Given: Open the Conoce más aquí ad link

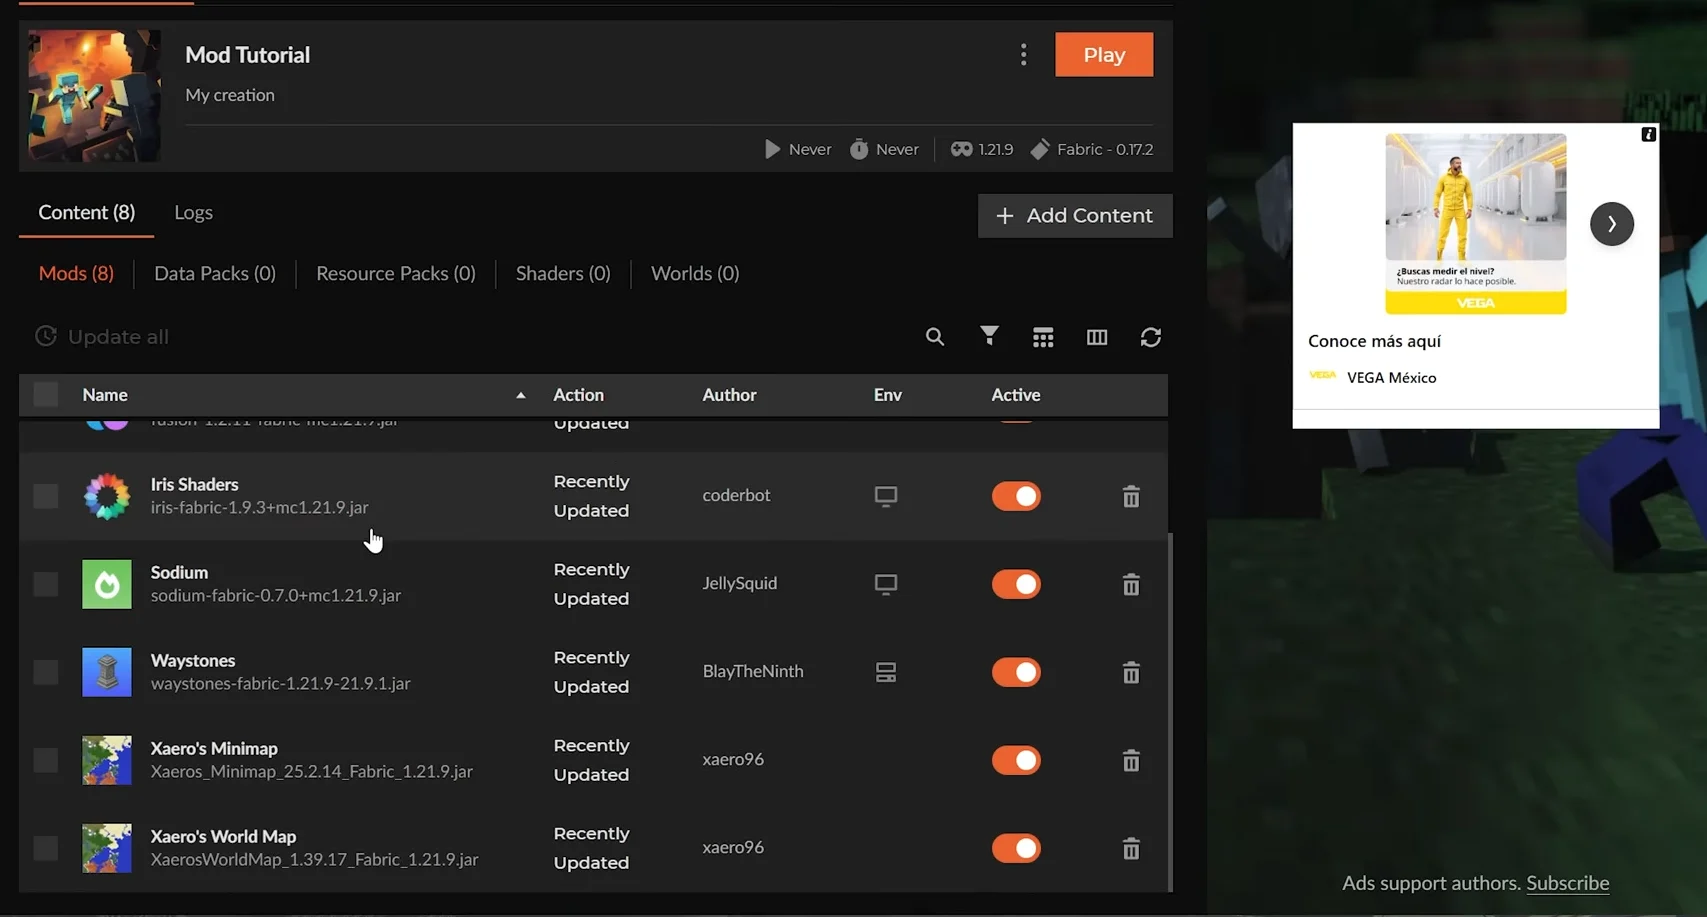Looking at the screenshot, I should pyautogui.click(x=1374, y=341).
